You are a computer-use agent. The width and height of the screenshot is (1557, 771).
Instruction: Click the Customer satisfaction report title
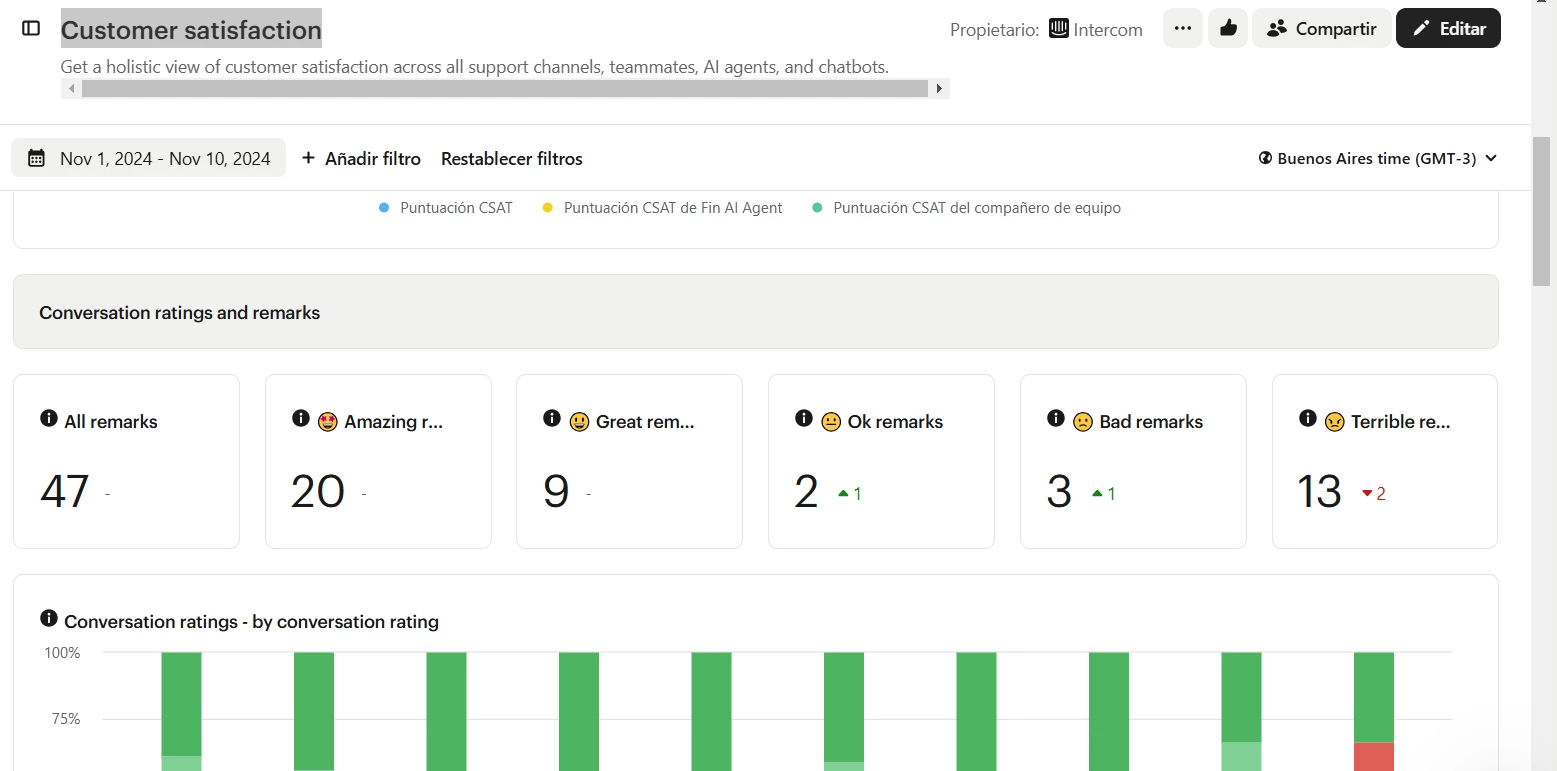tap(191, 29)
